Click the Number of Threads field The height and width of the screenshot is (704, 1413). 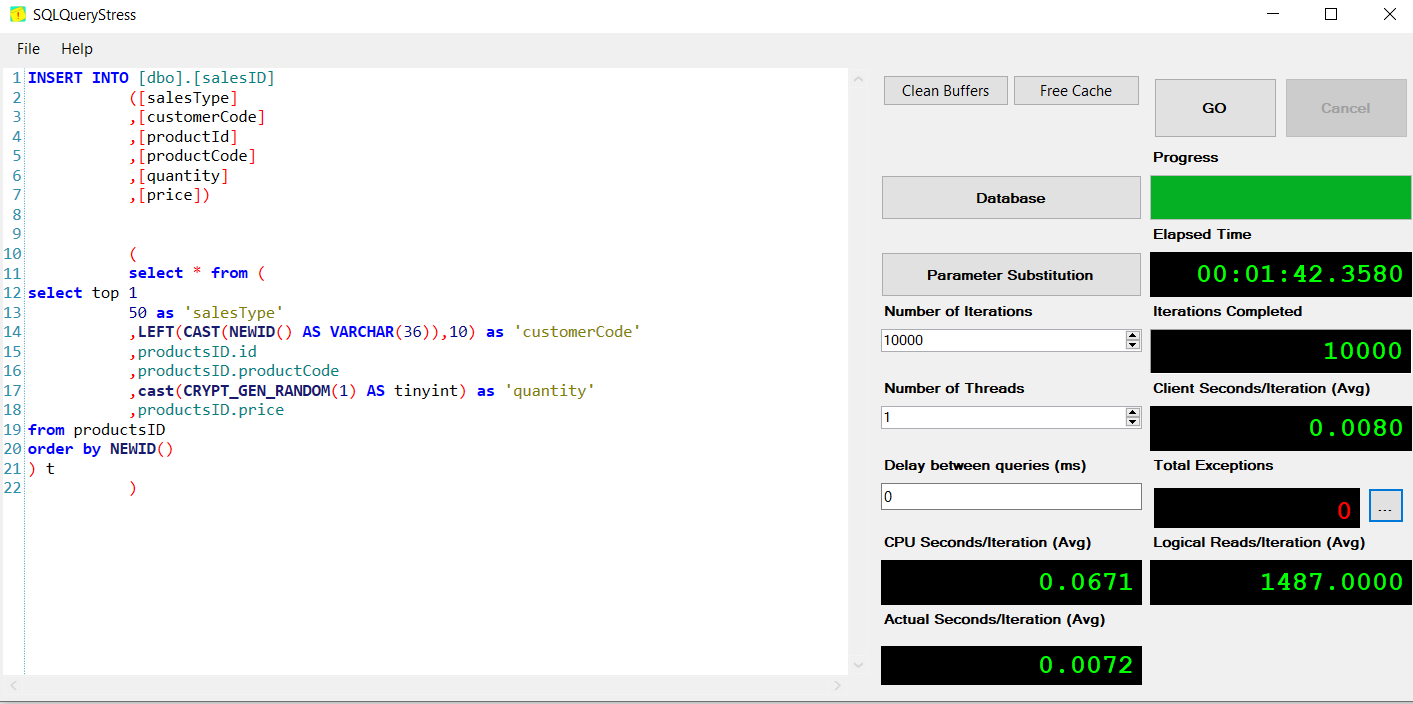coord(1003,417)
